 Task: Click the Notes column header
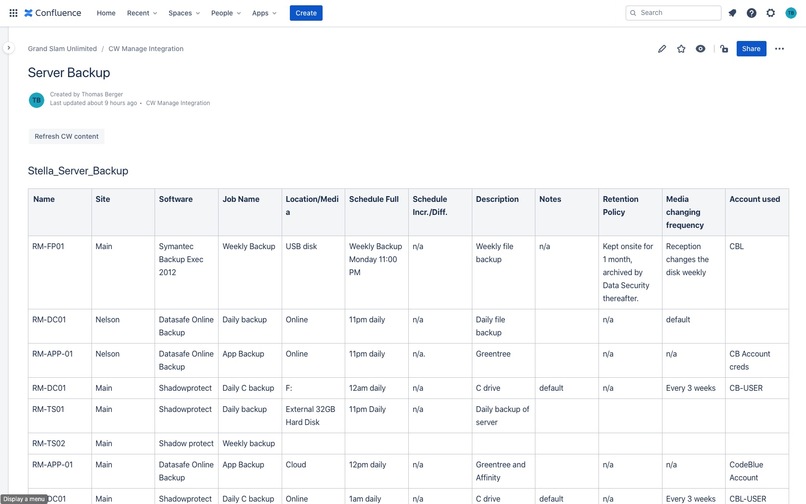point(567,212)
